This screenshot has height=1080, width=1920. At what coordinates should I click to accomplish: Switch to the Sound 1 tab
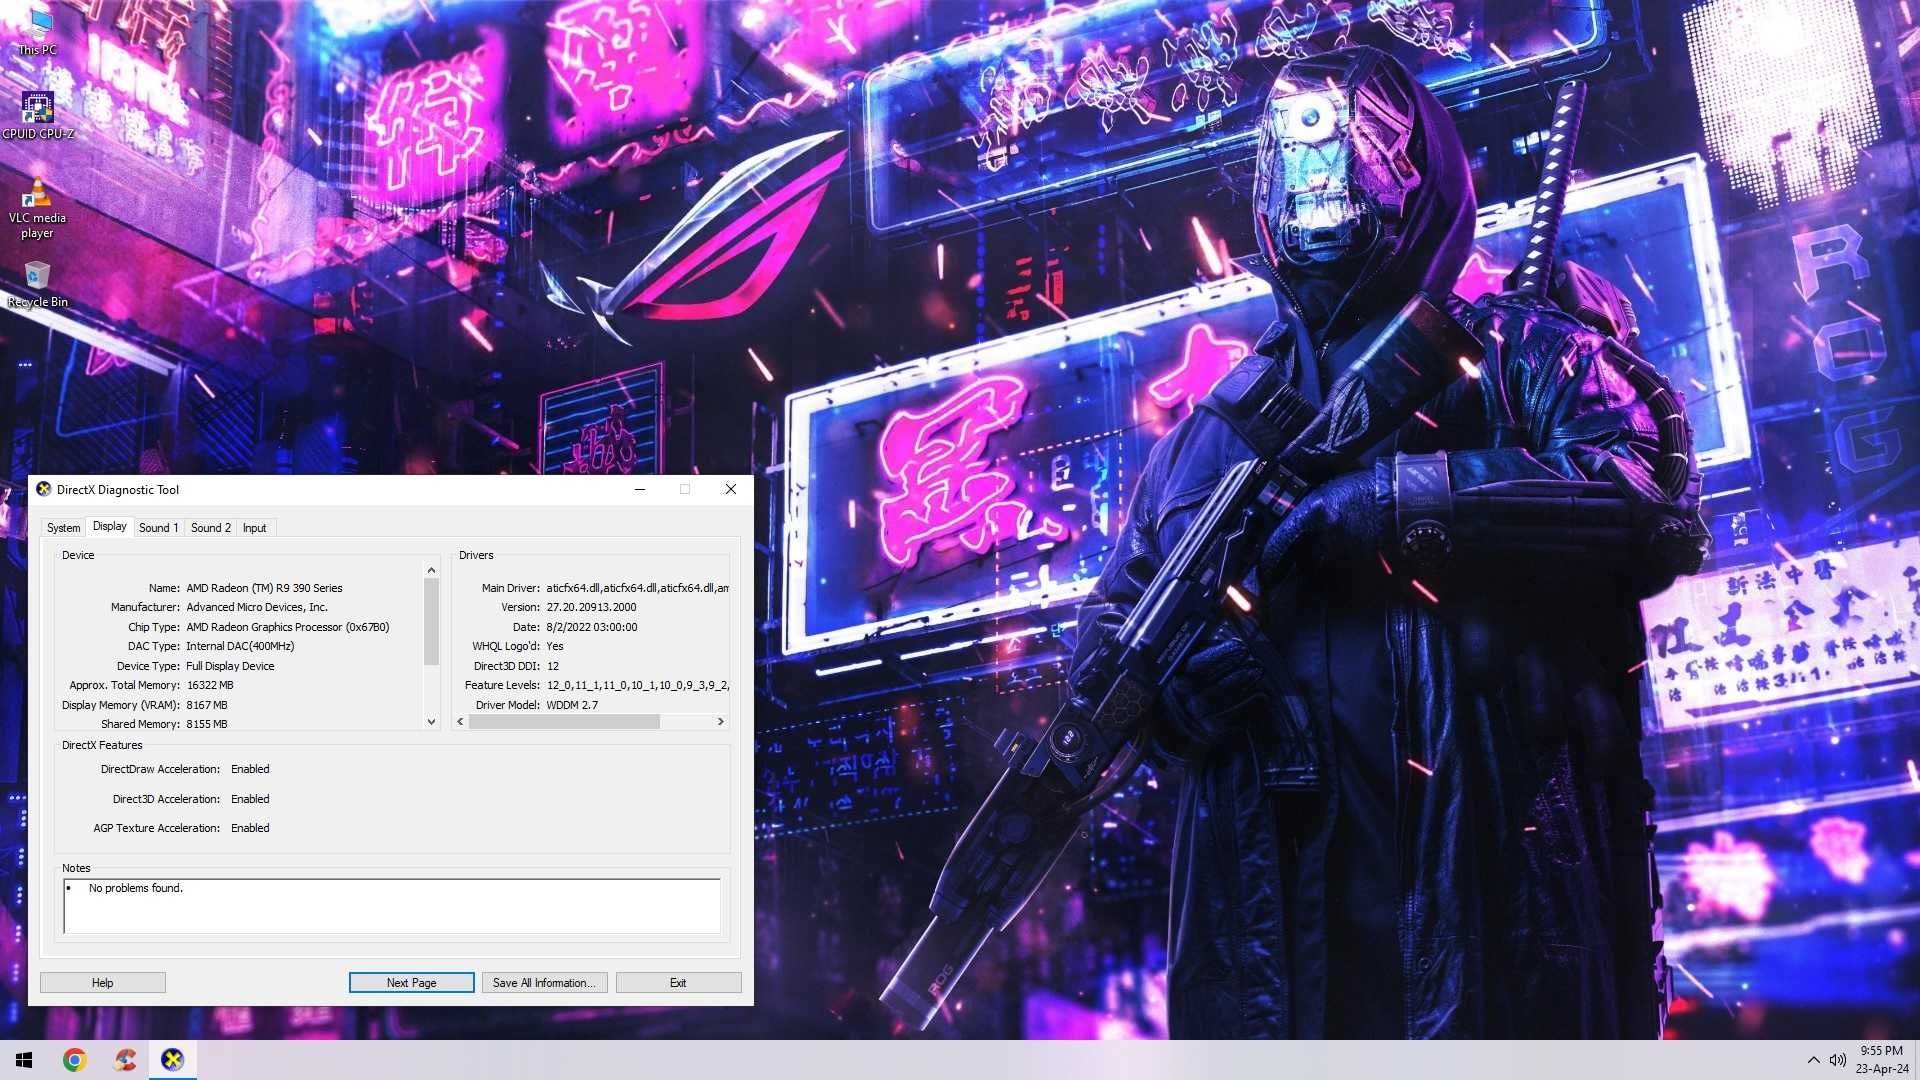(158, 528)
